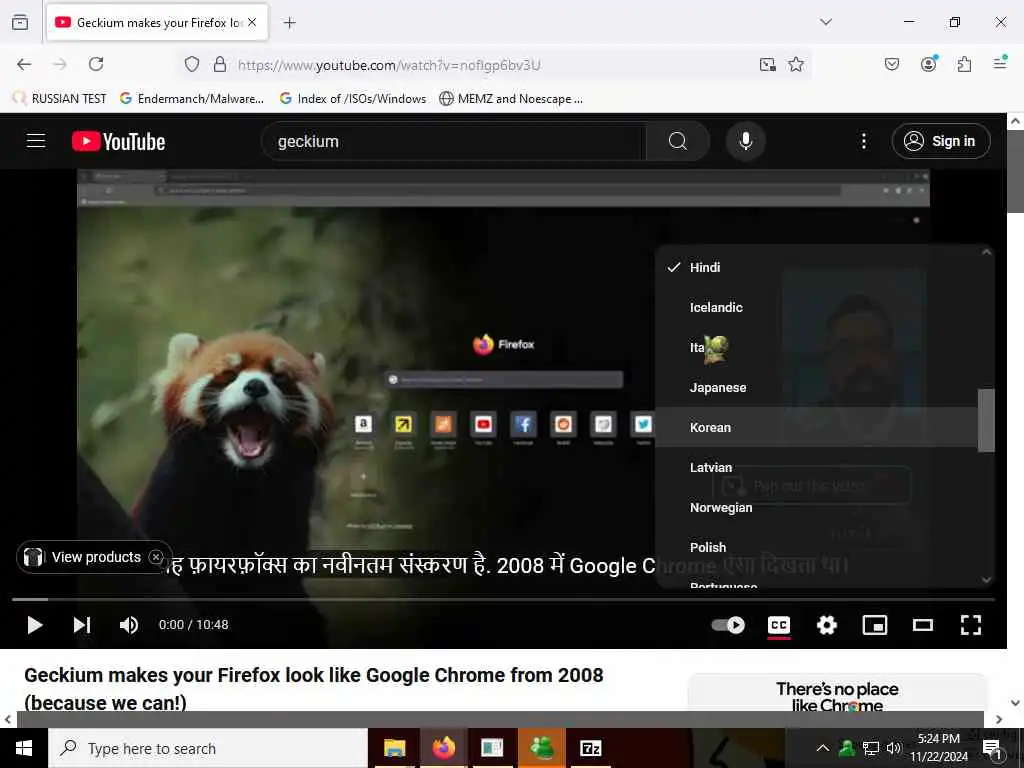This screenshot has height=768, width=1024.
Task: Focus YouTube search field with geckium
Action: tap(454, 141)
